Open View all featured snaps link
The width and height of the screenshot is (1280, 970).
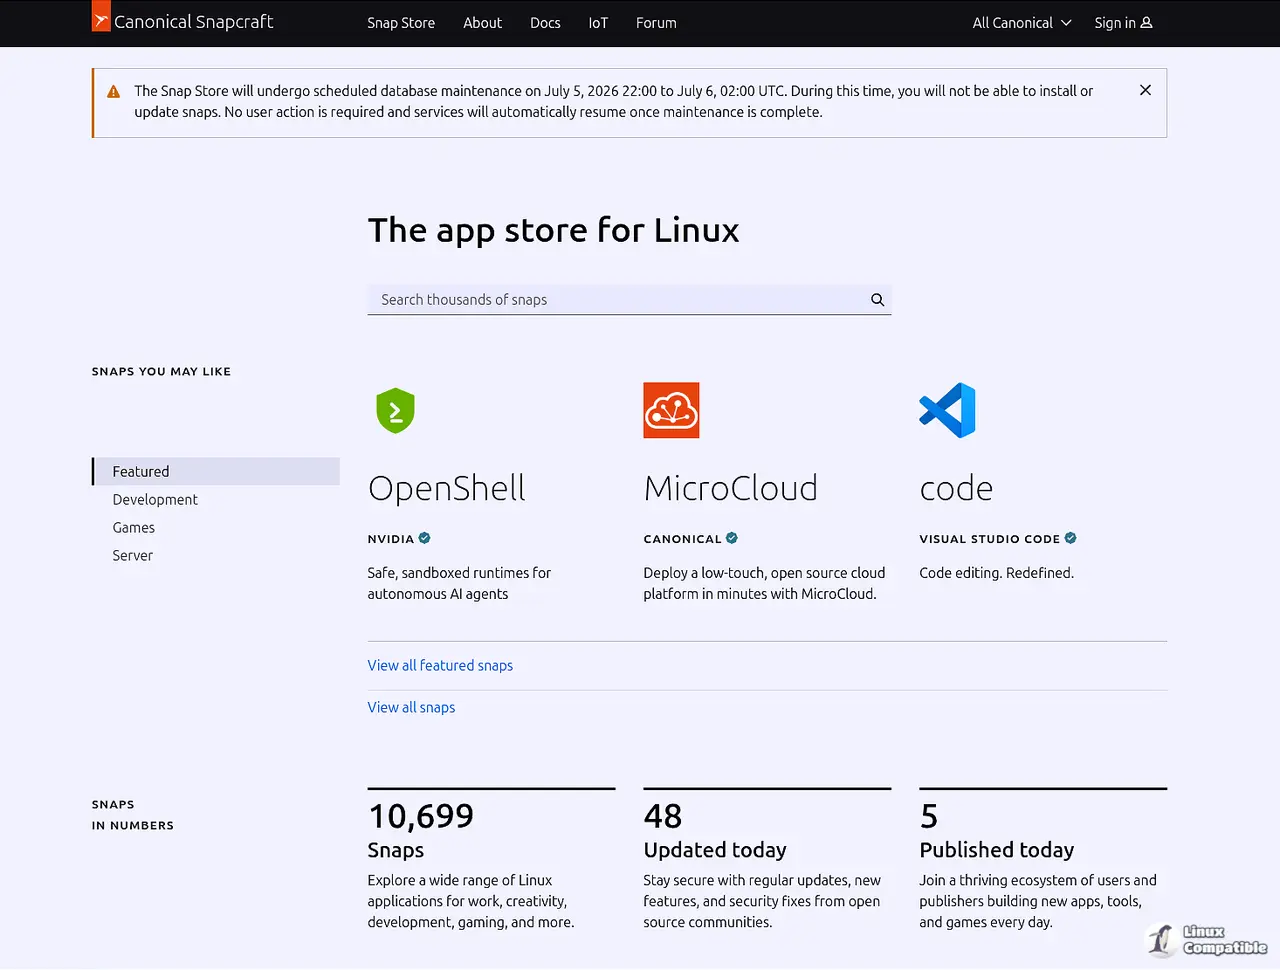(440, 666)
